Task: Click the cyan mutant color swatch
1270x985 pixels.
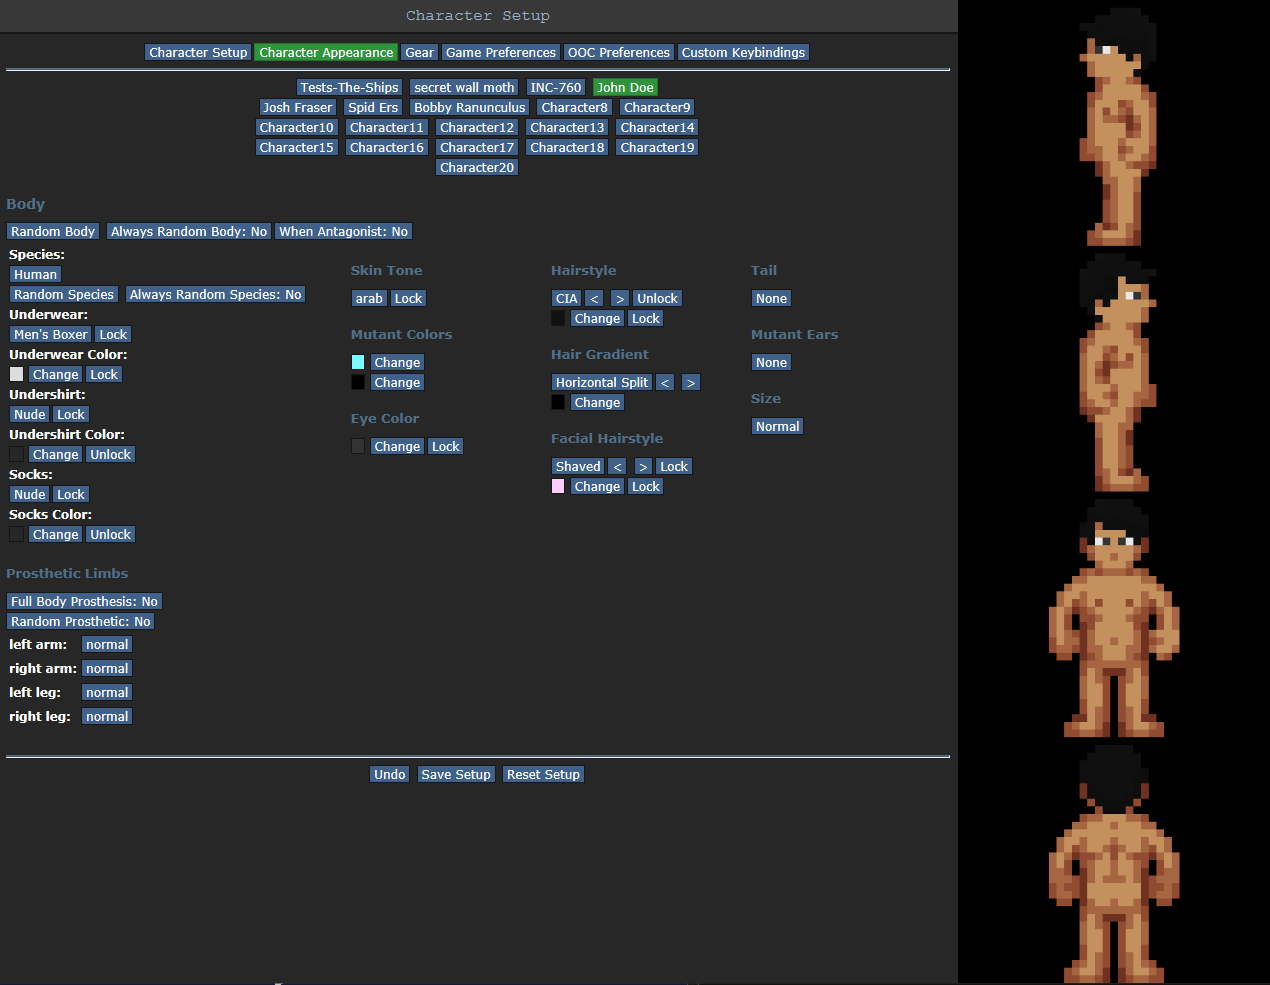Action: pyautogui.click(x=358, y=363)
